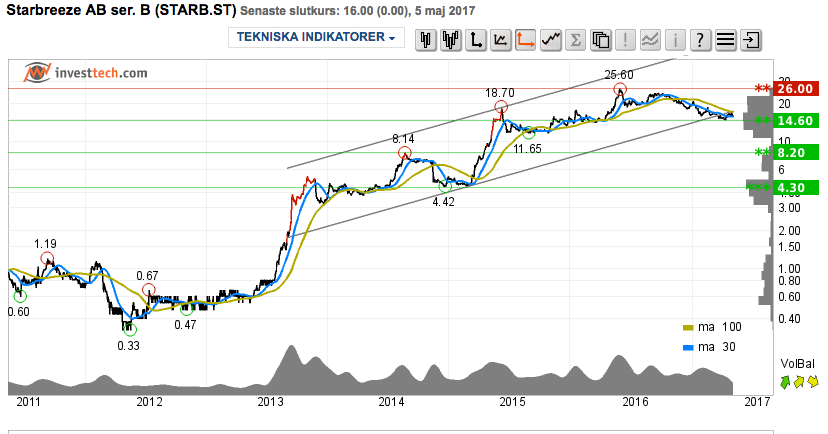828x434 pixels.
Task: Click the 2016 year label on axis
Action: click(635, 402)
